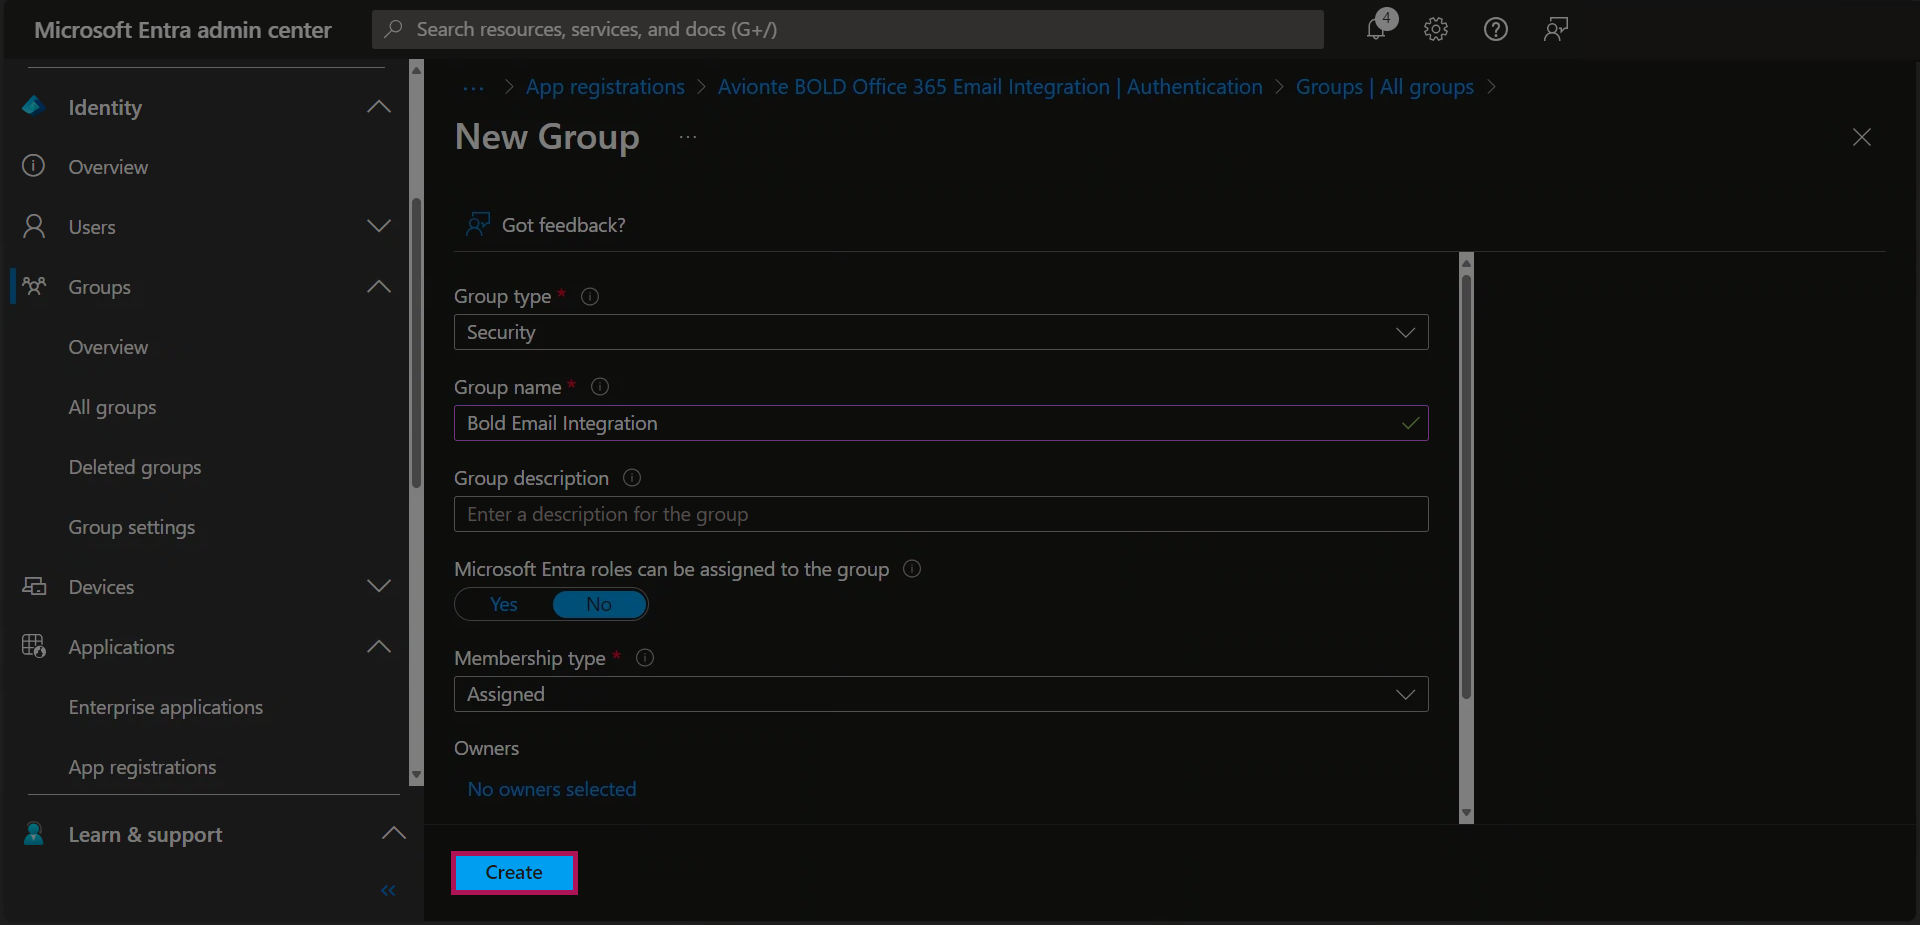Viewport: 1920px width, 925px height.
Task: Collapse the Applications section chevron
Action: tap(379, 646)
